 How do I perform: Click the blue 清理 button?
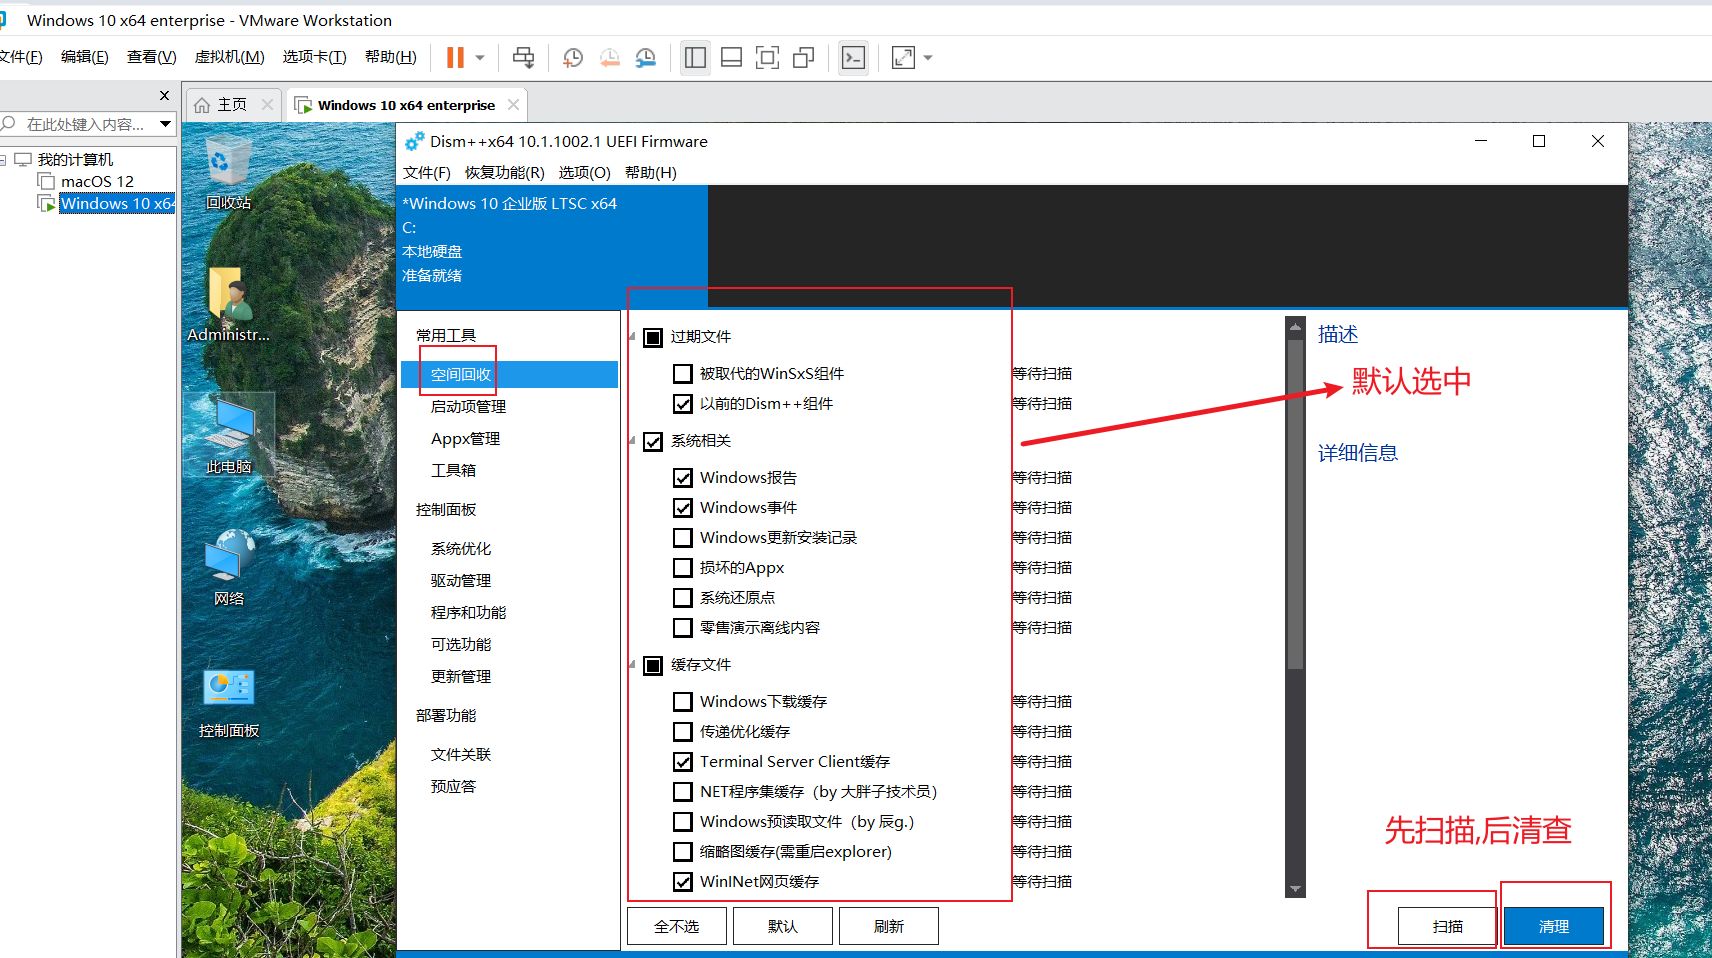point(1553,926)
